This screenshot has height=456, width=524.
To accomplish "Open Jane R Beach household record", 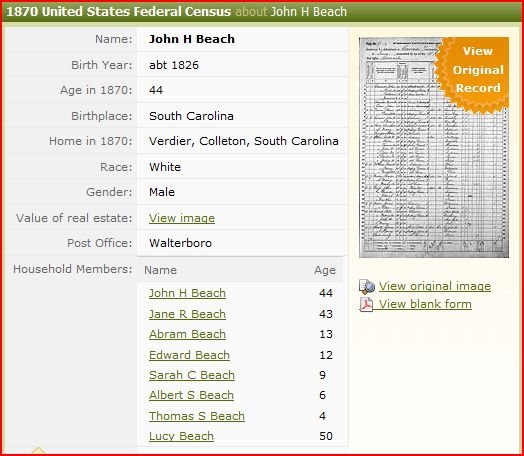I will tap(187, 314).
